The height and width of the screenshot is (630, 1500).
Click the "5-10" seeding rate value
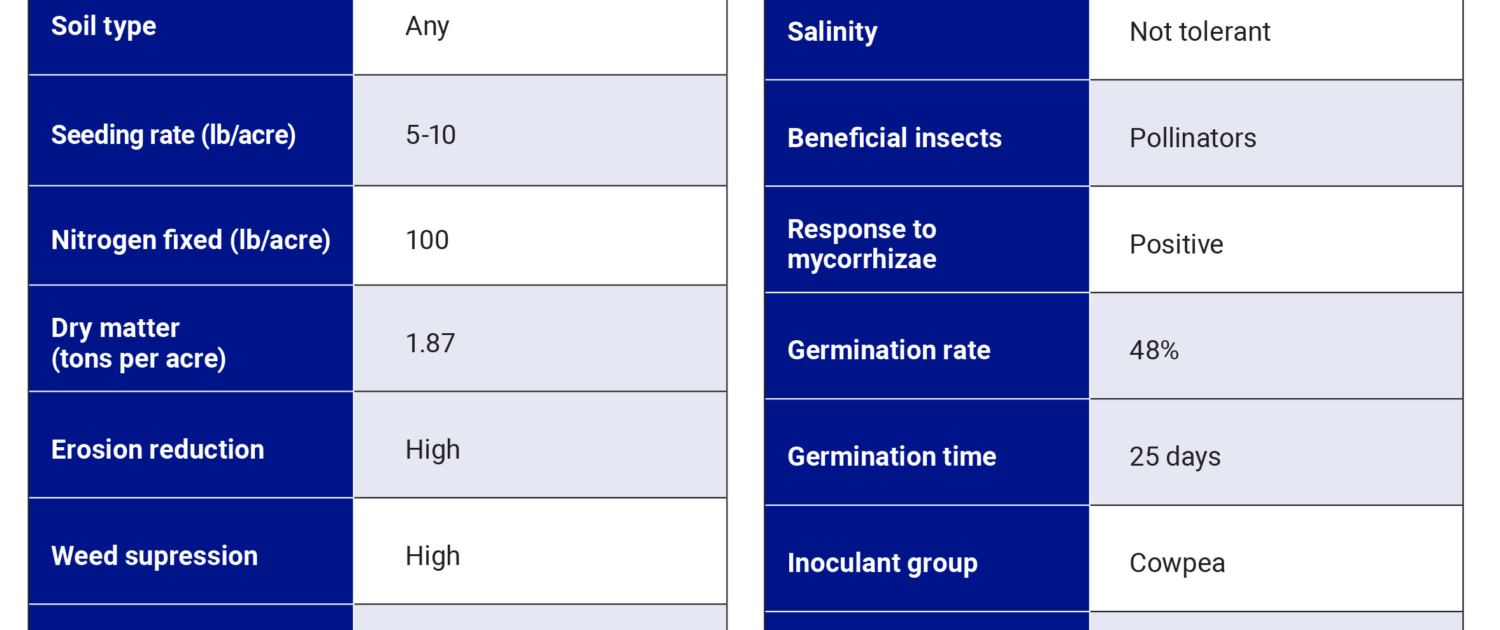pyautogui.click(x=431, y=135)
